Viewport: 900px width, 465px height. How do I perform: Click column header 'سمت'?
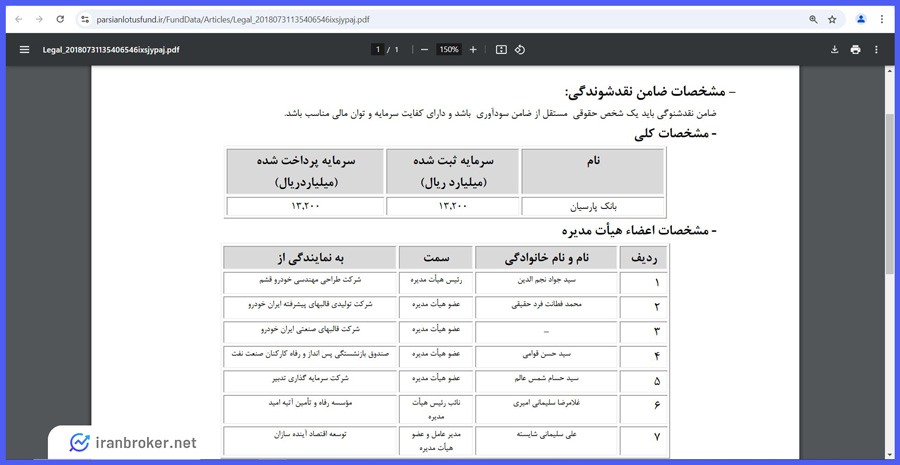(436, 258)
